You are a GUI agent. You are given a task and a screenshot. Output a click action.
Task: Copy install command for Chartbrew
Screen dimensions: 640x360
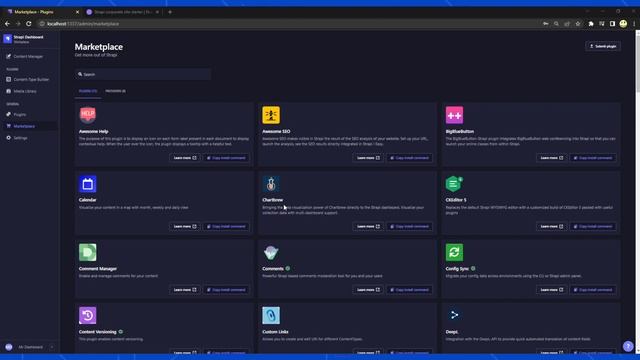(x=409, y=227)
